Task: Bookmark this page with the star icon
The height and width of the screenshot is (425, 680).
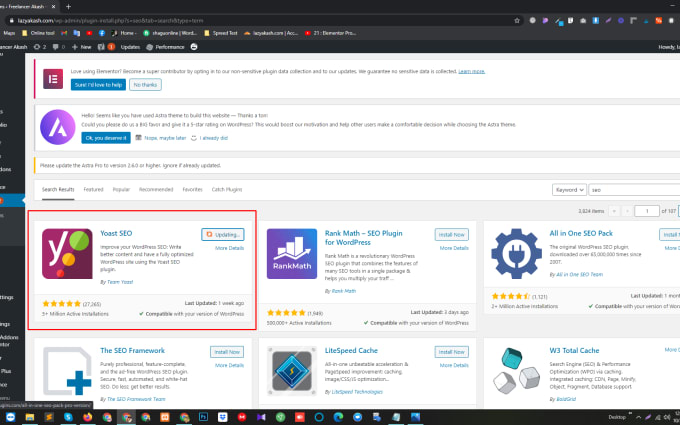Action: tap(517, 20)
